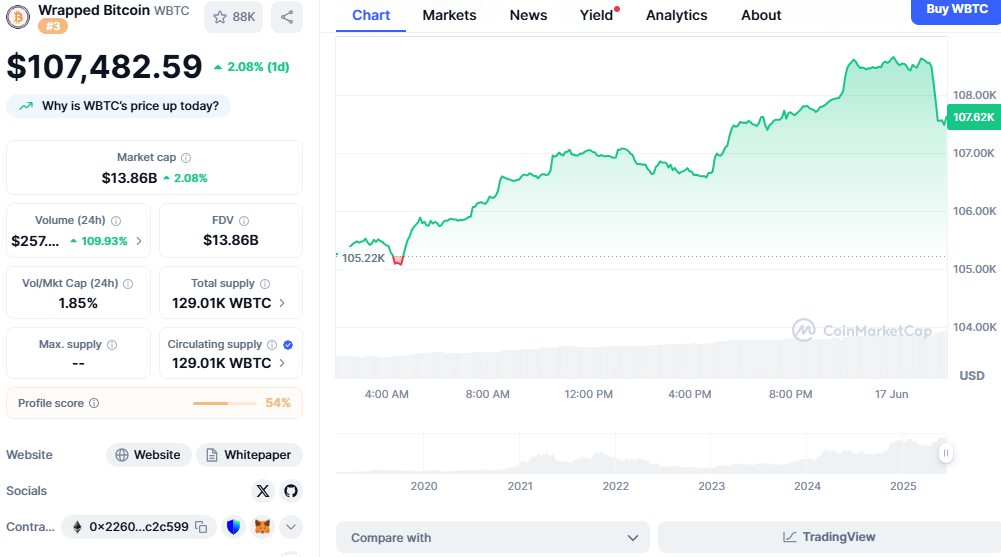Click 2023 on the history timeline

[x=712, y=486]
